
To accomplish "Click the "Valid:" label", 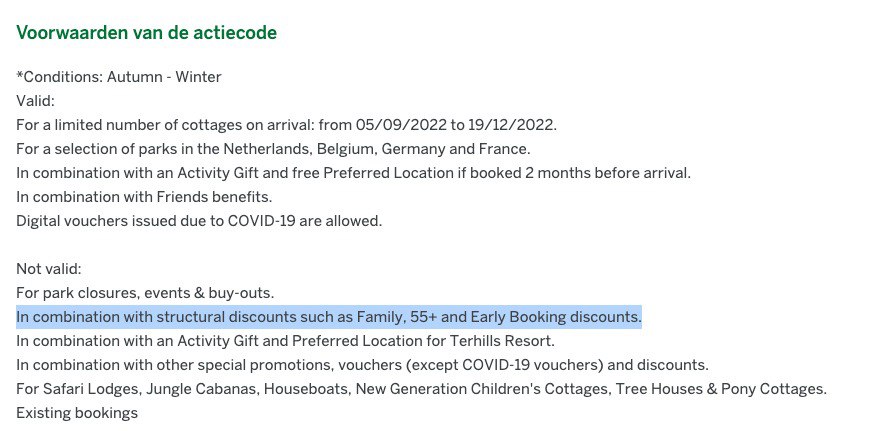I will [35, 100].
